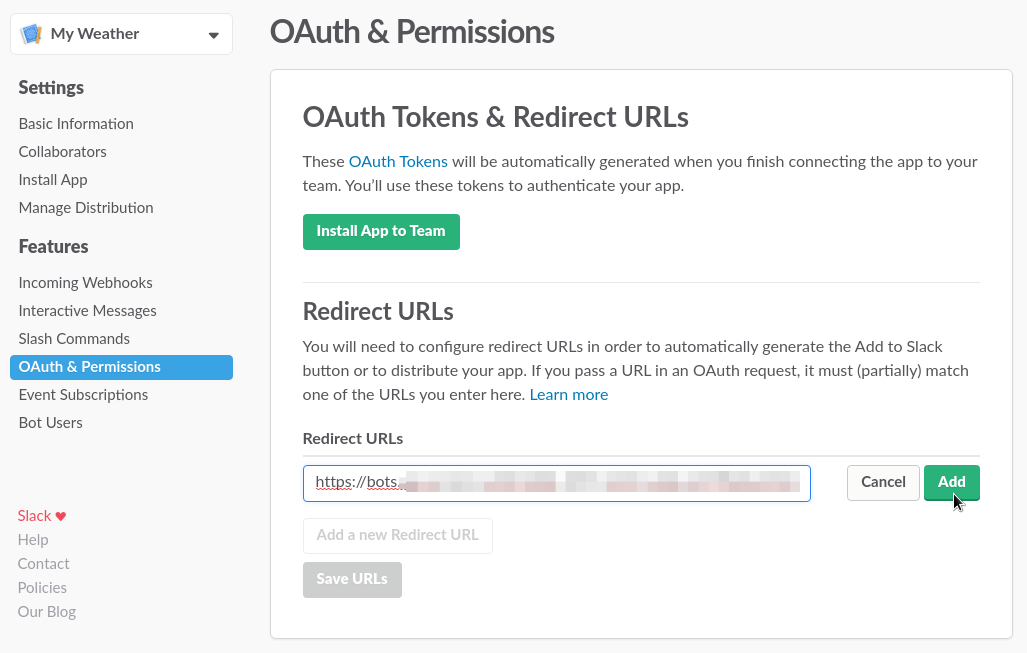Image resolution: width=1027 pixels, height=653 pixels.
Task: Follow the Learn more link
Action: point(569,395)
